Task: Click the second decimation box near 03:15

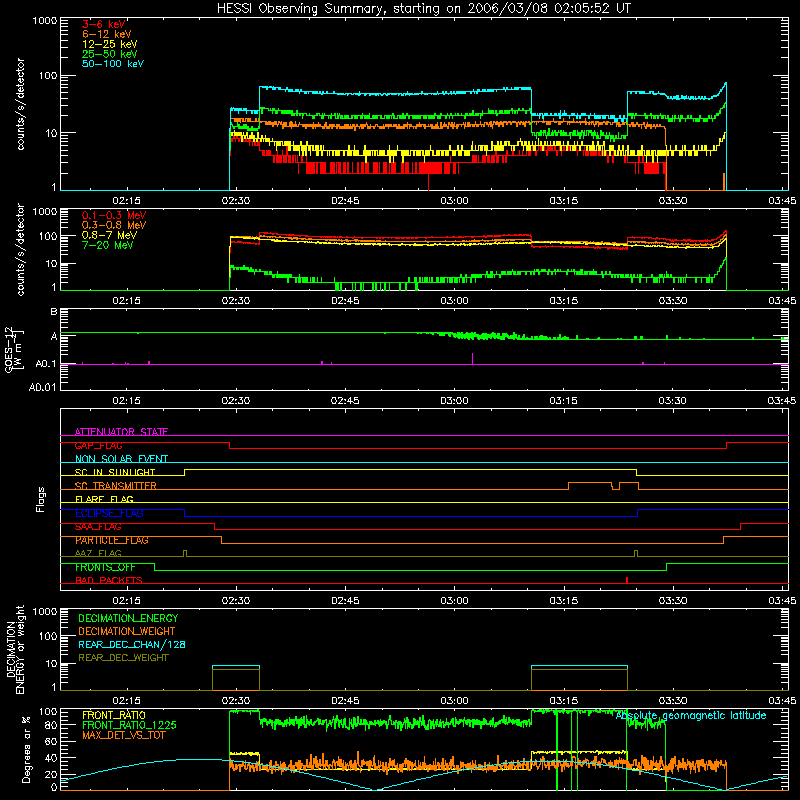Action: (579, 678)
